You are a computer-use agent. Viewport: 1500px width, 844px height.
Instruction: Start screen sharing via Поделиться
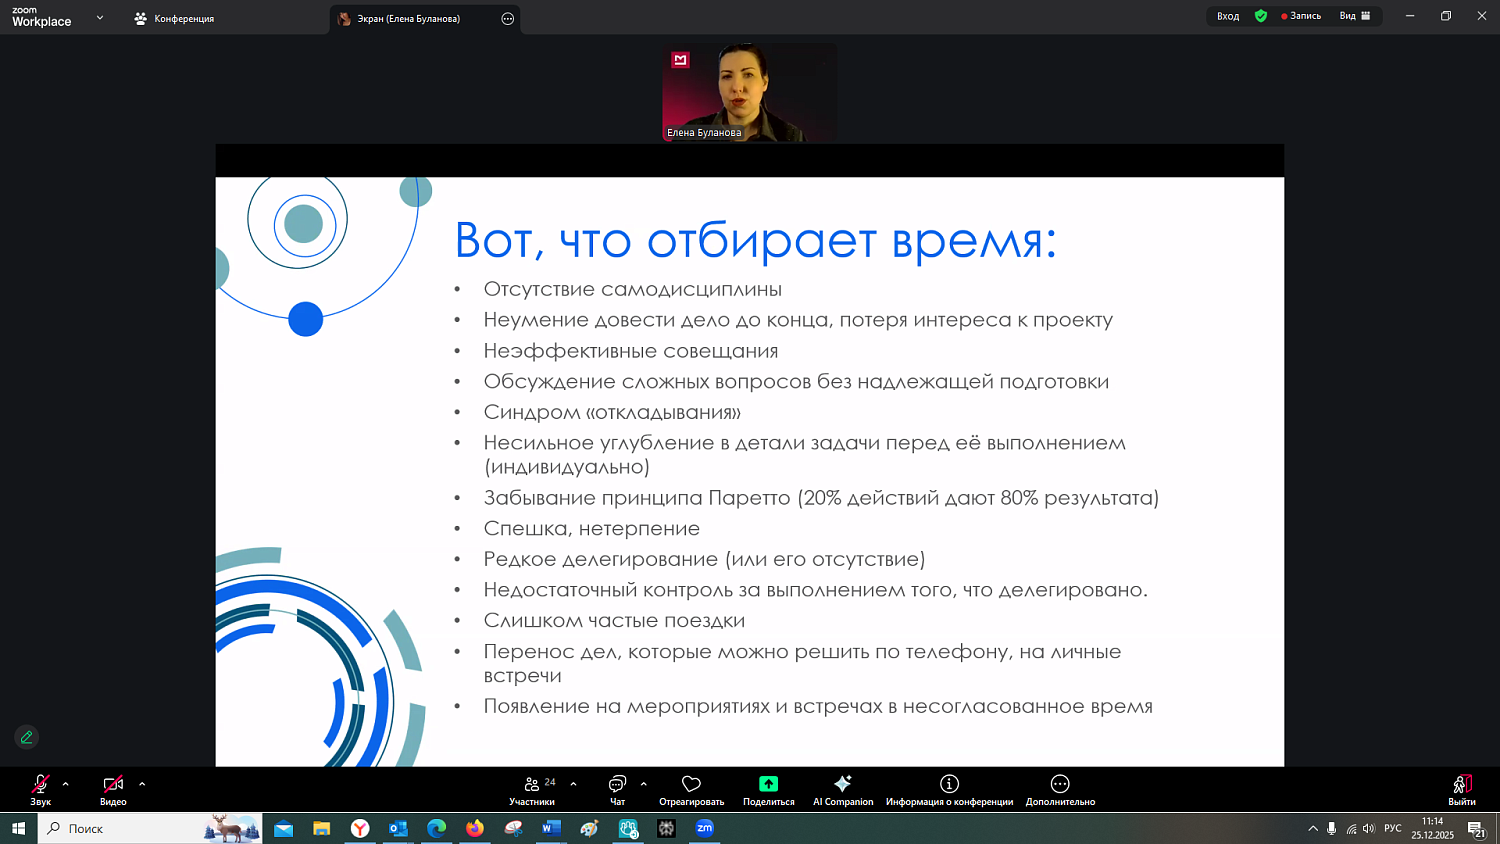[x=768, y=790]
